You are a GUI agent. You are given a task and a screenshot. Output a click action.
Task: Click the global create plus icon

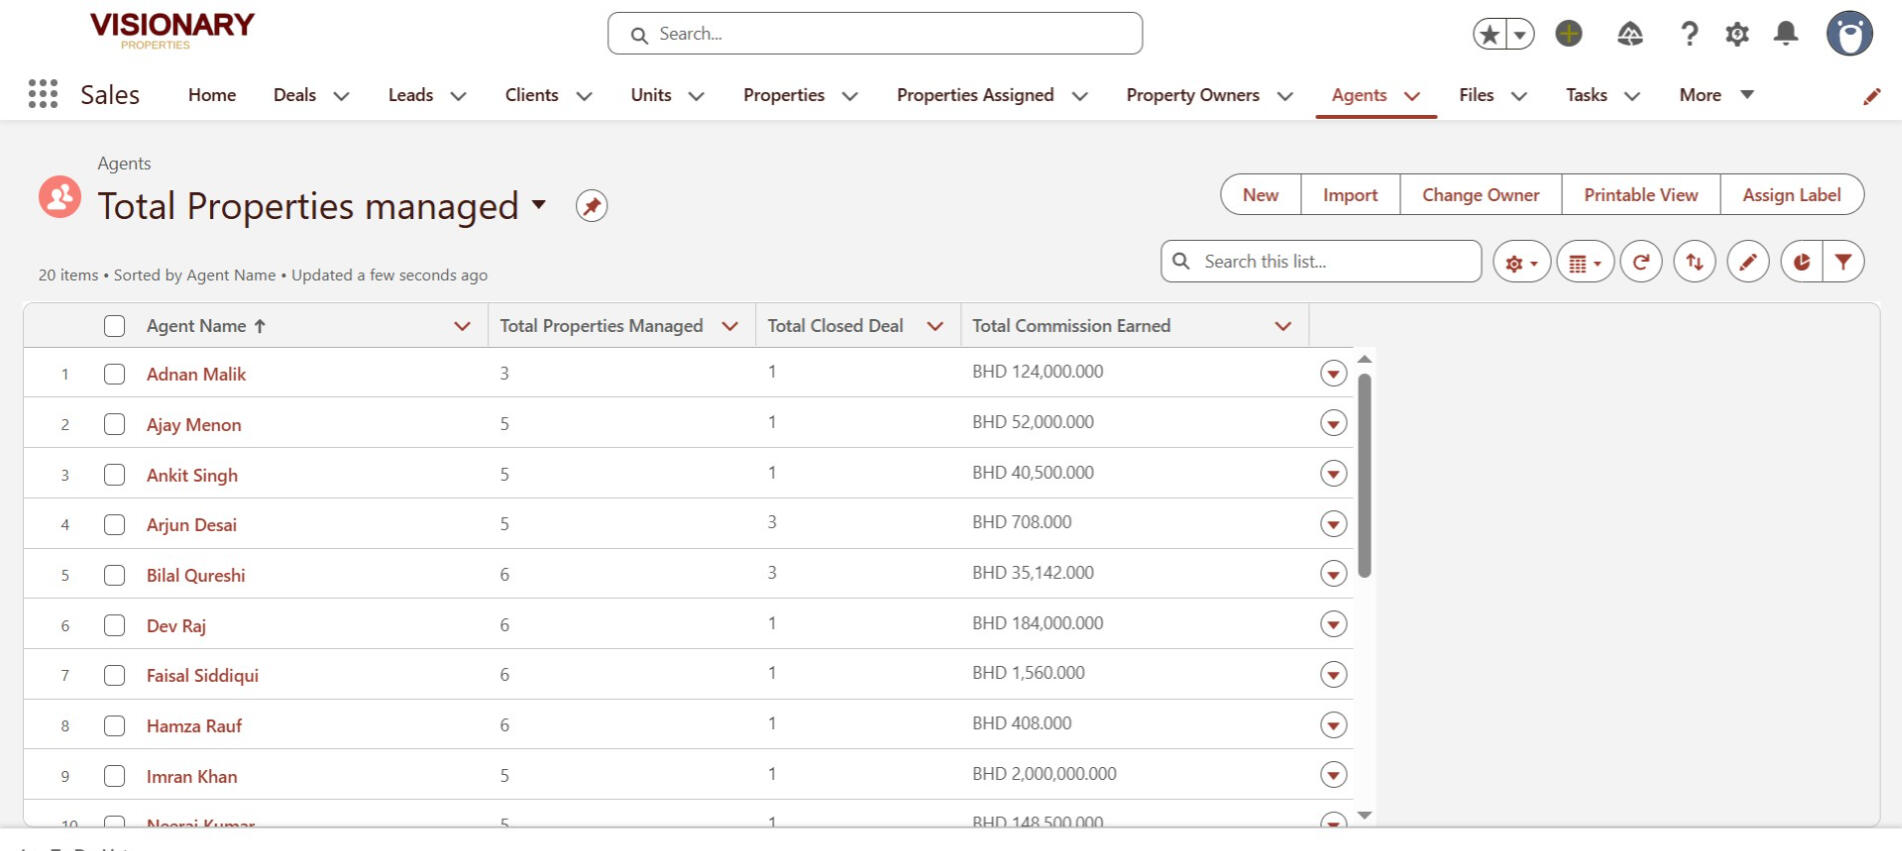point(1568,34)
